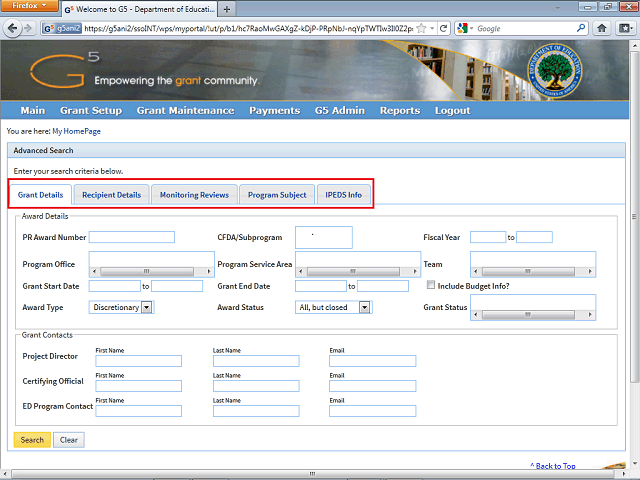Click ED Program Contact Last Name field
Screen dimensions: 640x480
point(256,411)
